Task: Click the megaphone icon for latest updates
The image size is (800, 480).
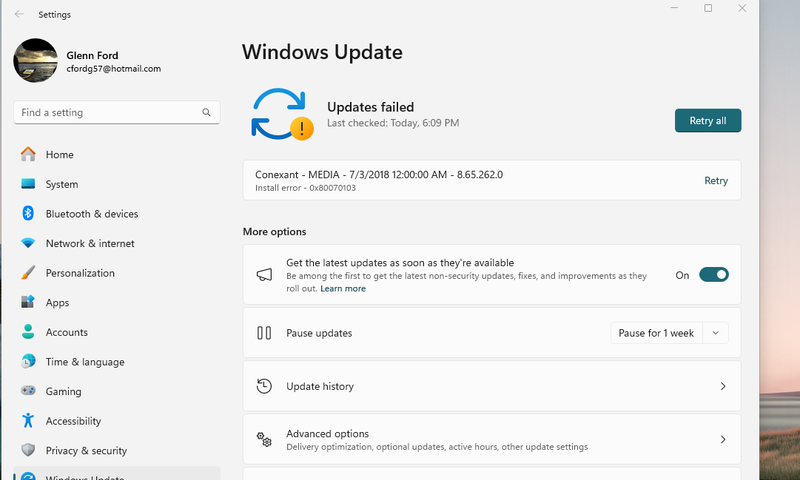Action: tap(264, 274)
